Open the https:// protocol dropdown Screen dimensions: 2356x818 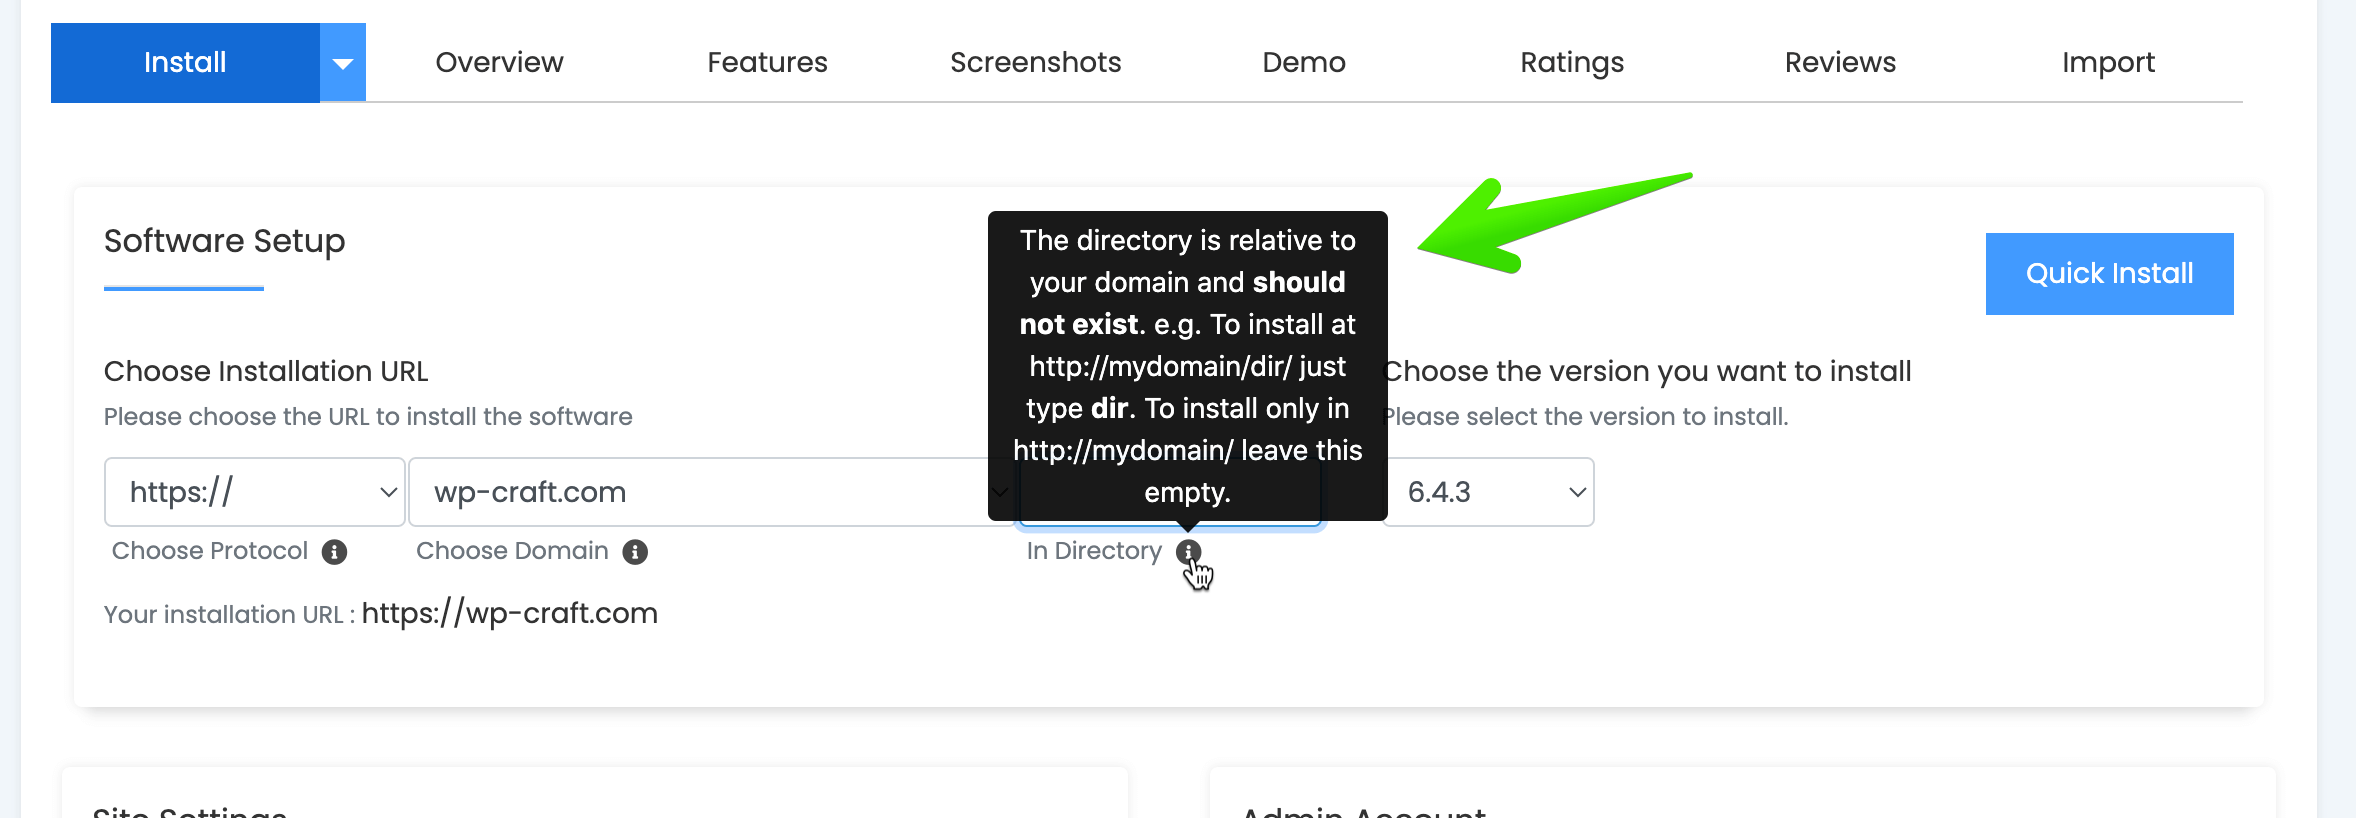[254, 492]
